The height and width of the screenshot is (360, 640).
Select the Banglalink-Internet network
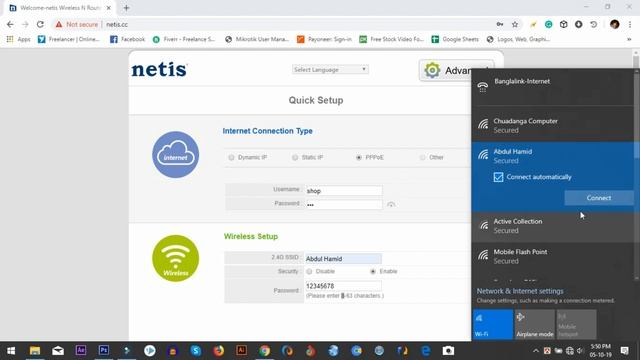(x=553, y=87)
